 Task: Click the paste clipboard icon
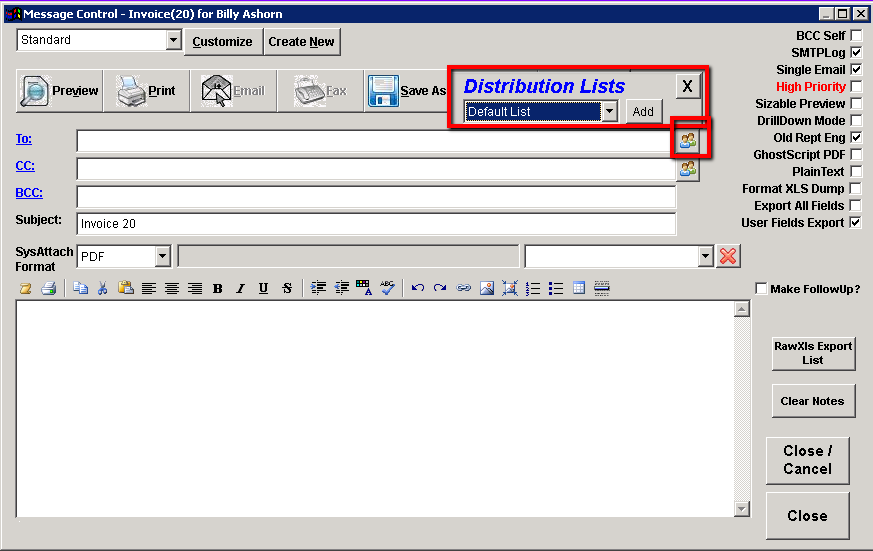(126, 288)
